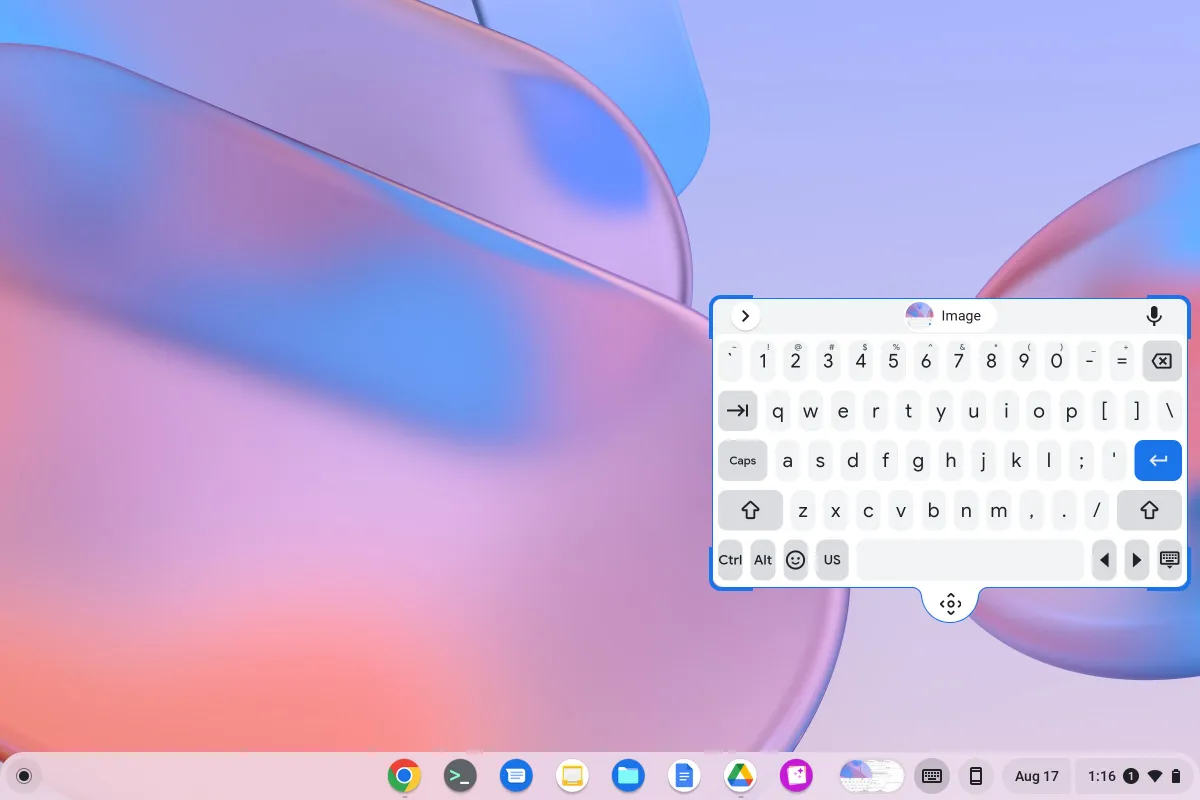
Task: Open the US keyboard layout switcher
Action: coord(832,560)
